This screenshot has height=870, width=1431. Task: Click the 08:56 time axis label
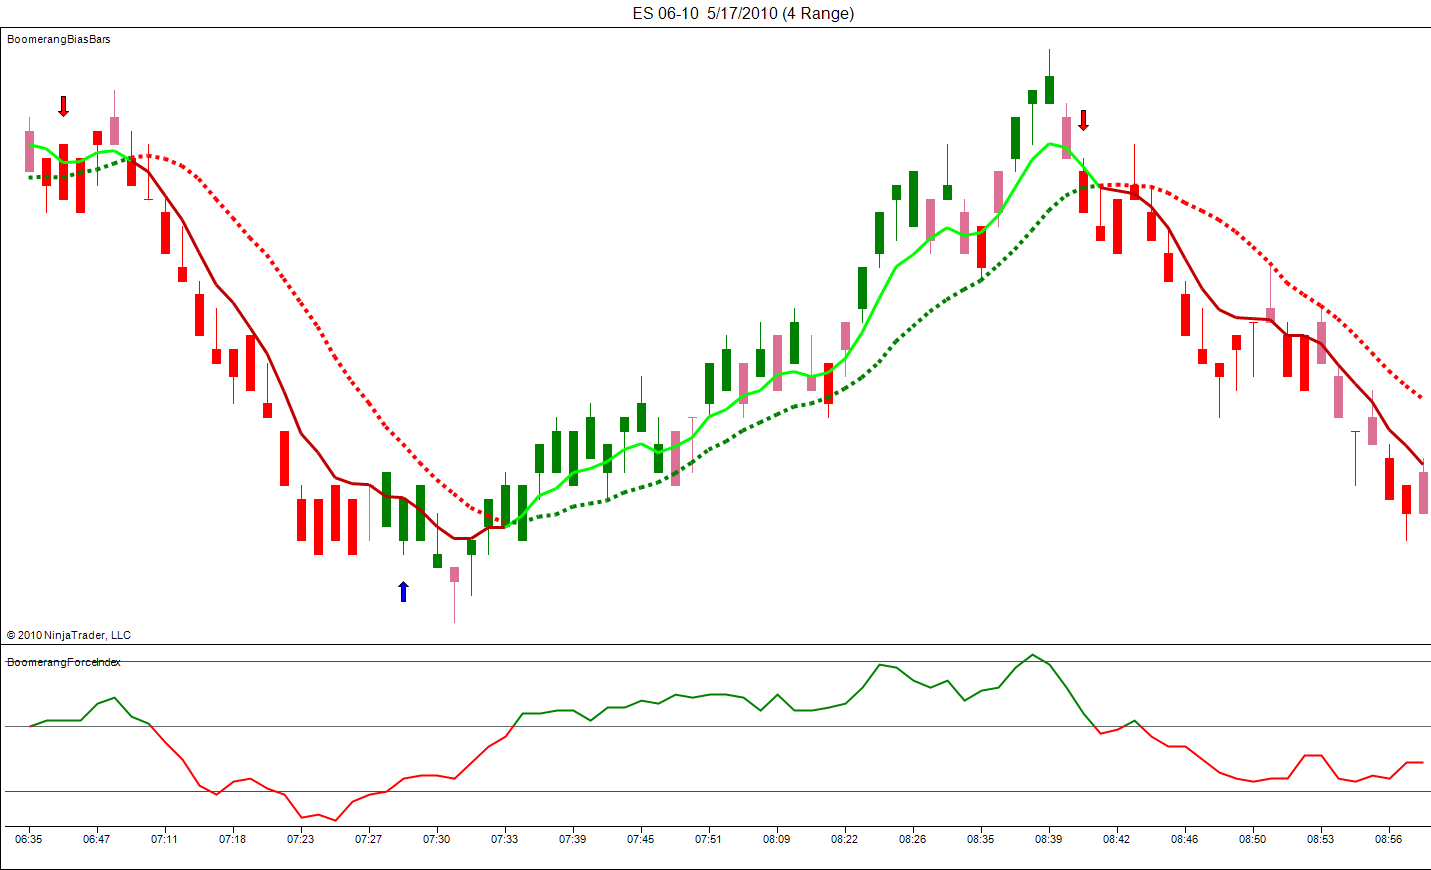pos(1389,839)
